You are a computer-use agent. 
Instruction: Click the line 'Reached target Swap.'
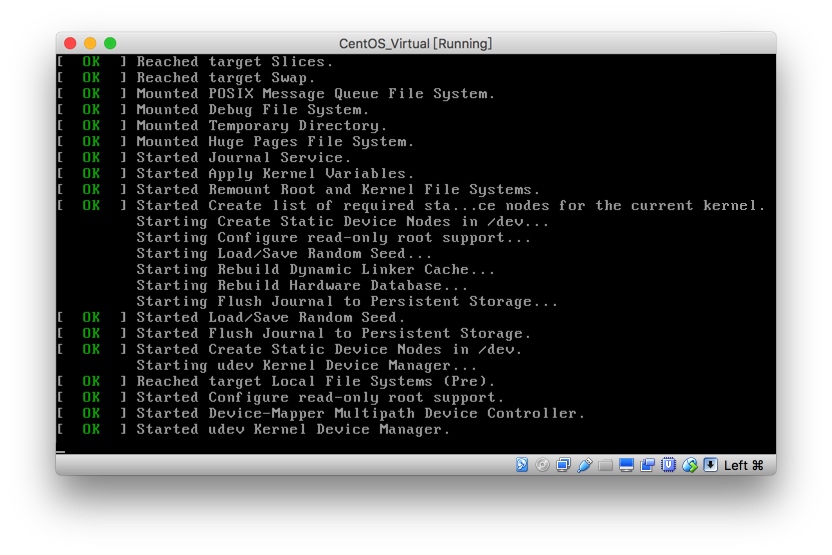point(226,78)
